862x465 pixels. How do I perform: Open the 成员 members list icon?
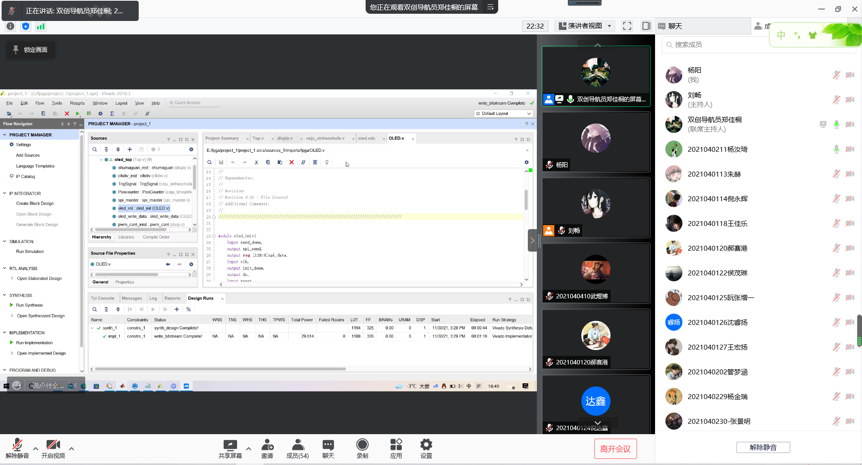click(297, 446)
